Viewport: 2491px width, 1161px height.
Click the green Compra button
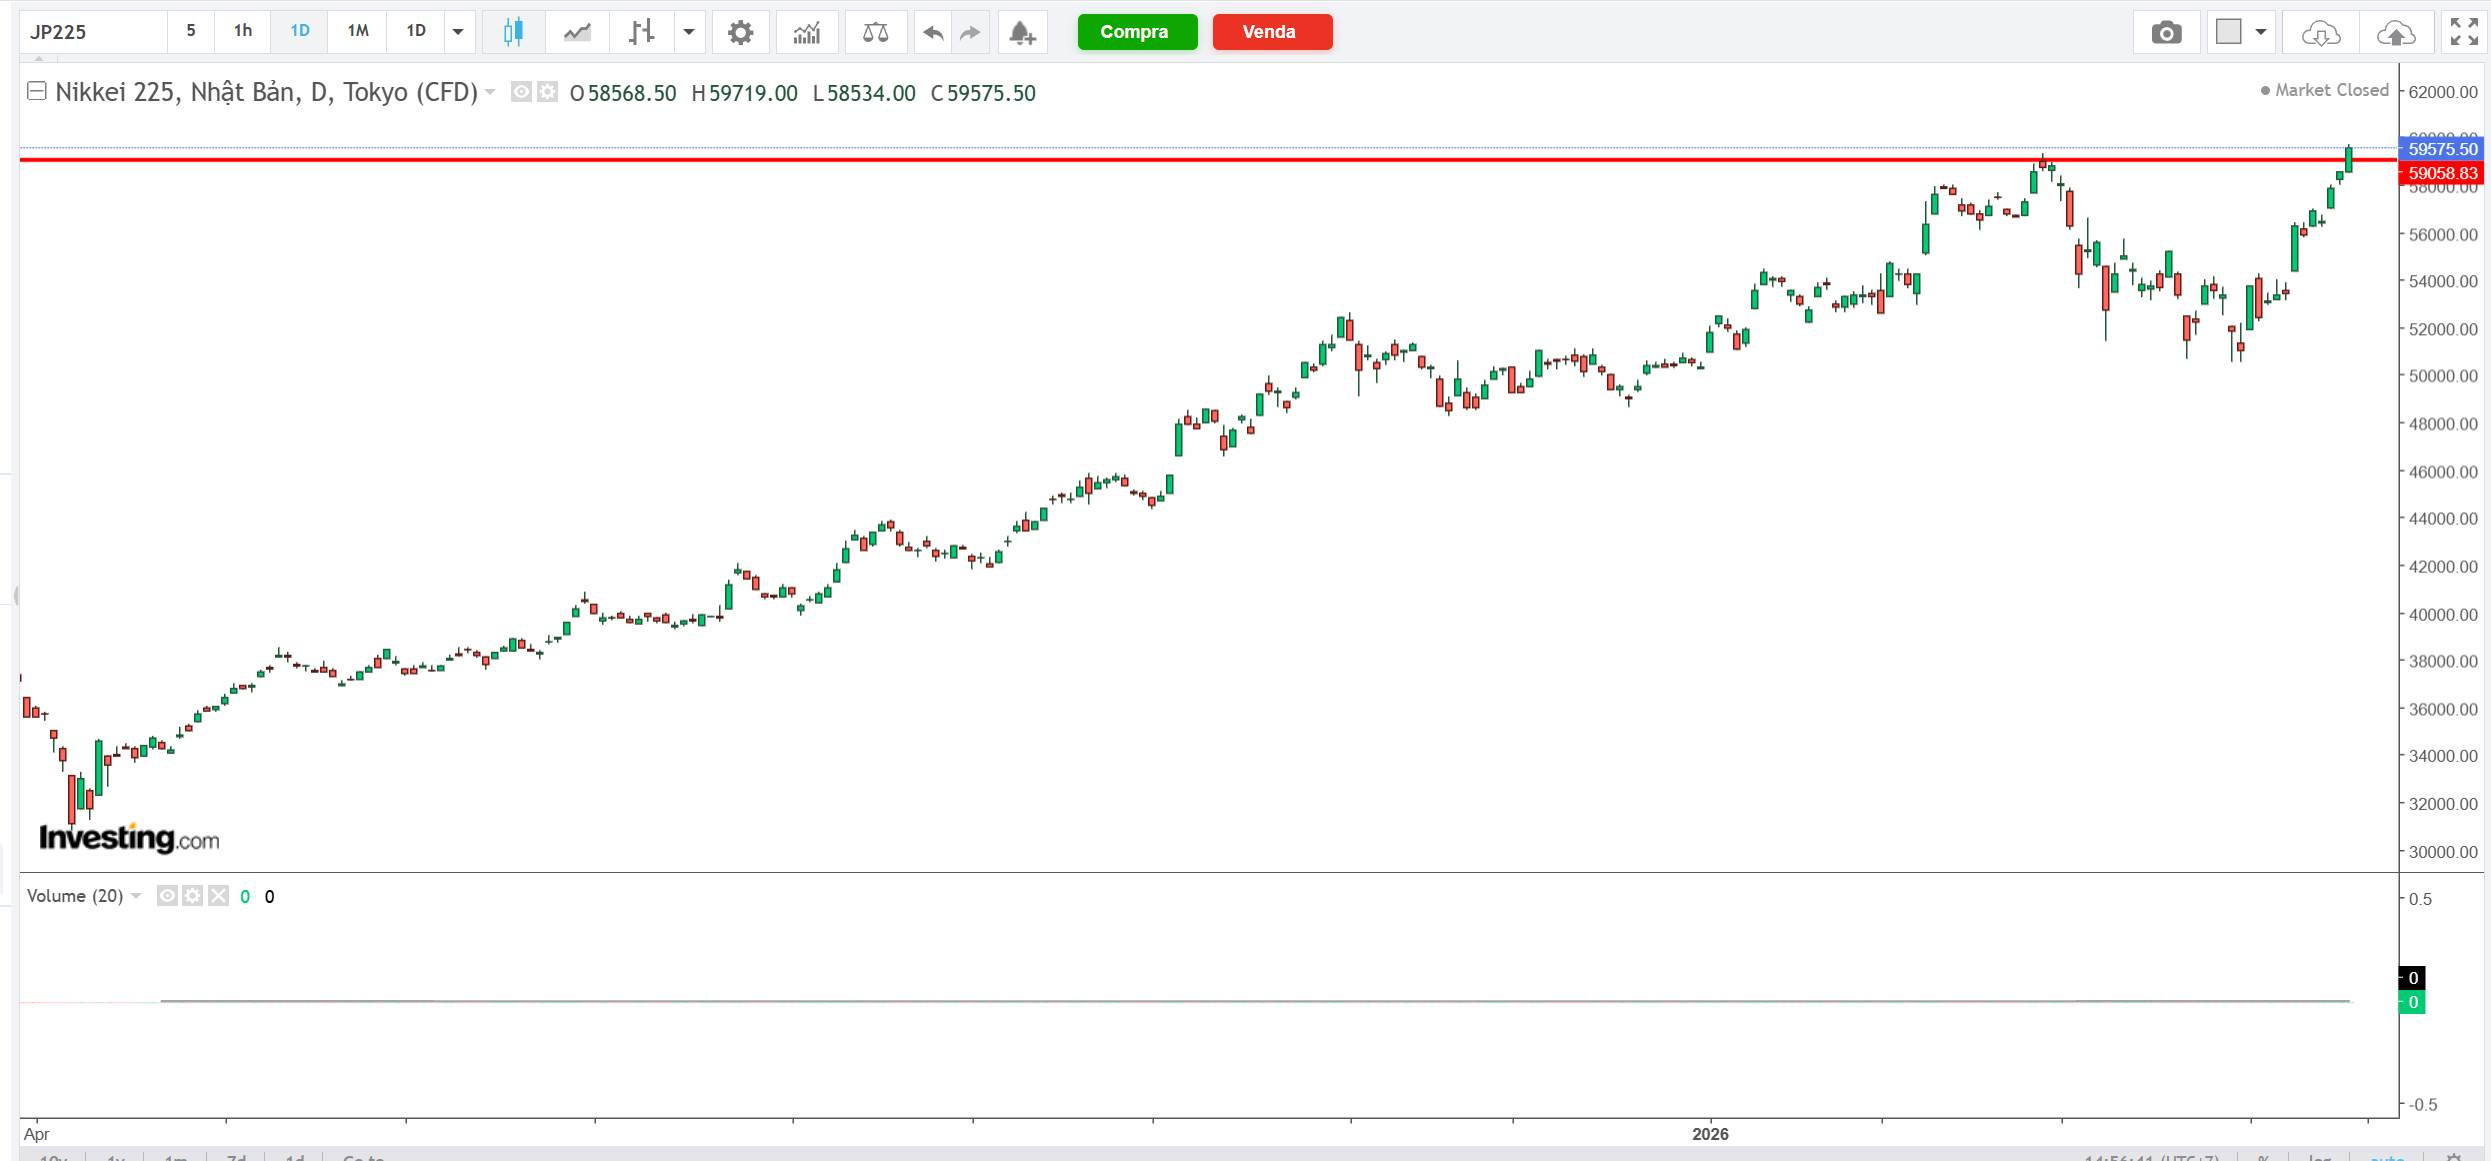[1137, 32]
